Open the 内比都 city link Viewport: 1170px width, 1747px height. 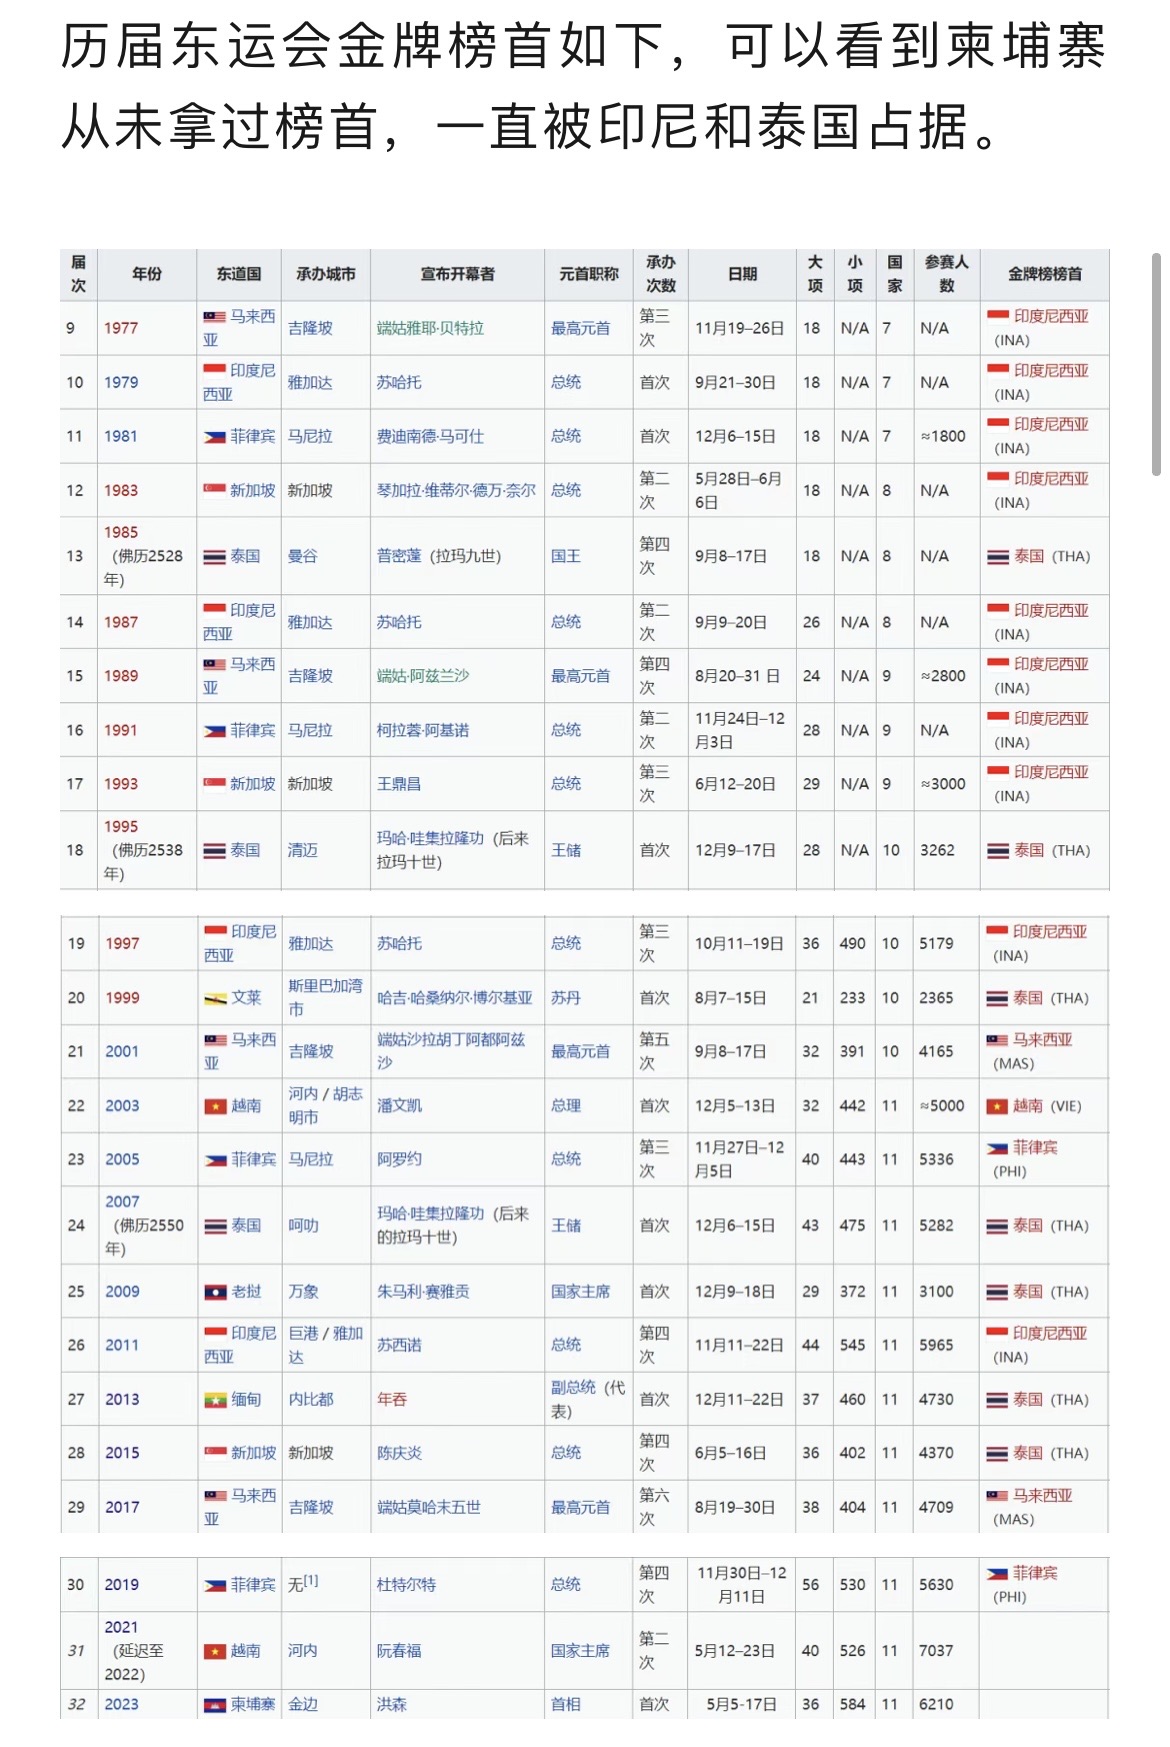(x=311, y=1399)
